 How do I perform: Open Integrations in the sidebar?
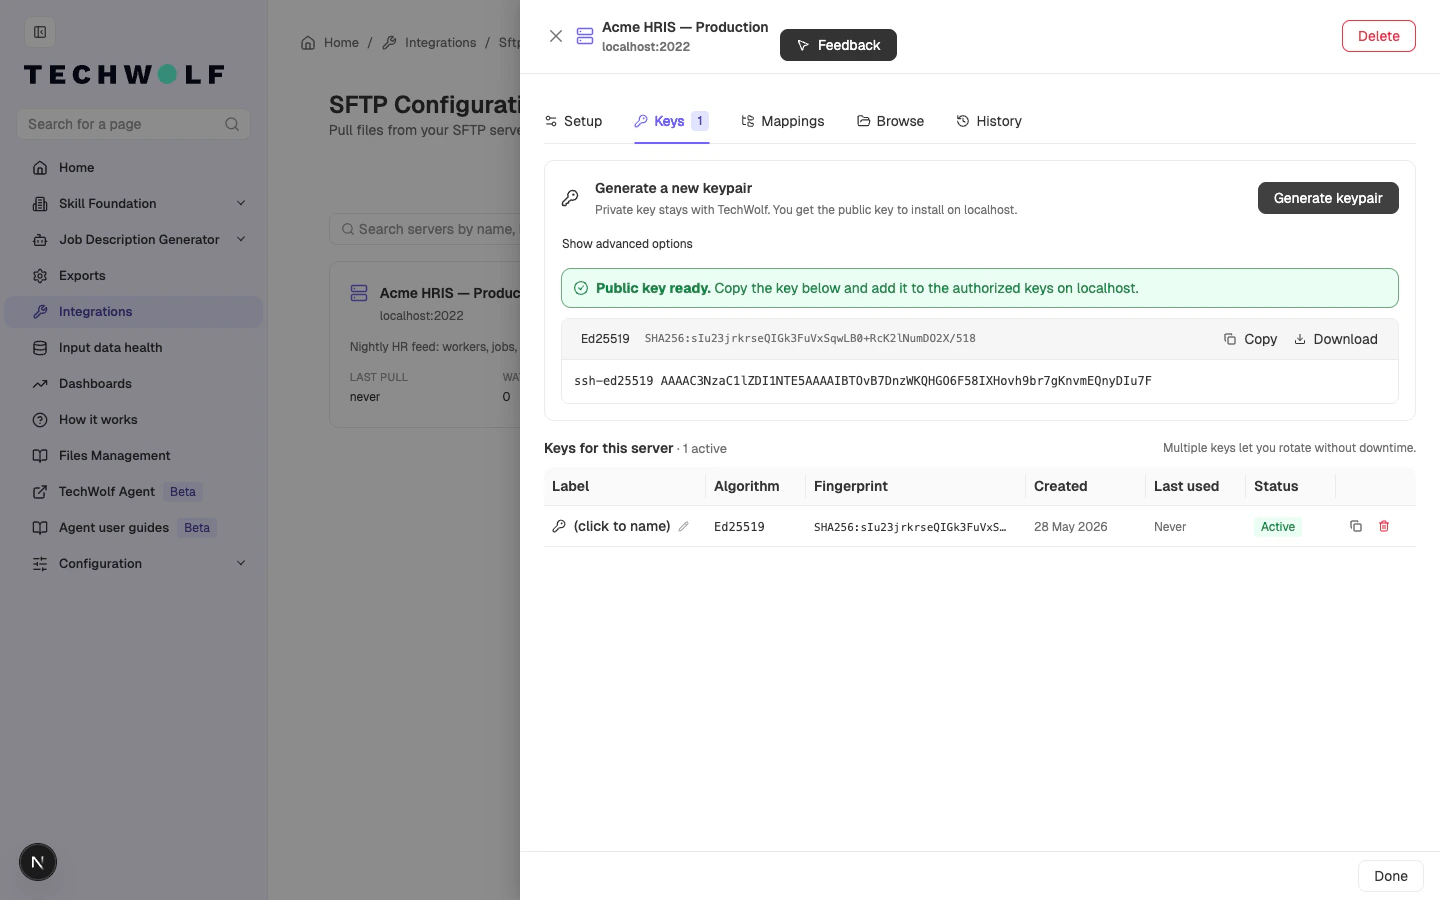point(134,312)
